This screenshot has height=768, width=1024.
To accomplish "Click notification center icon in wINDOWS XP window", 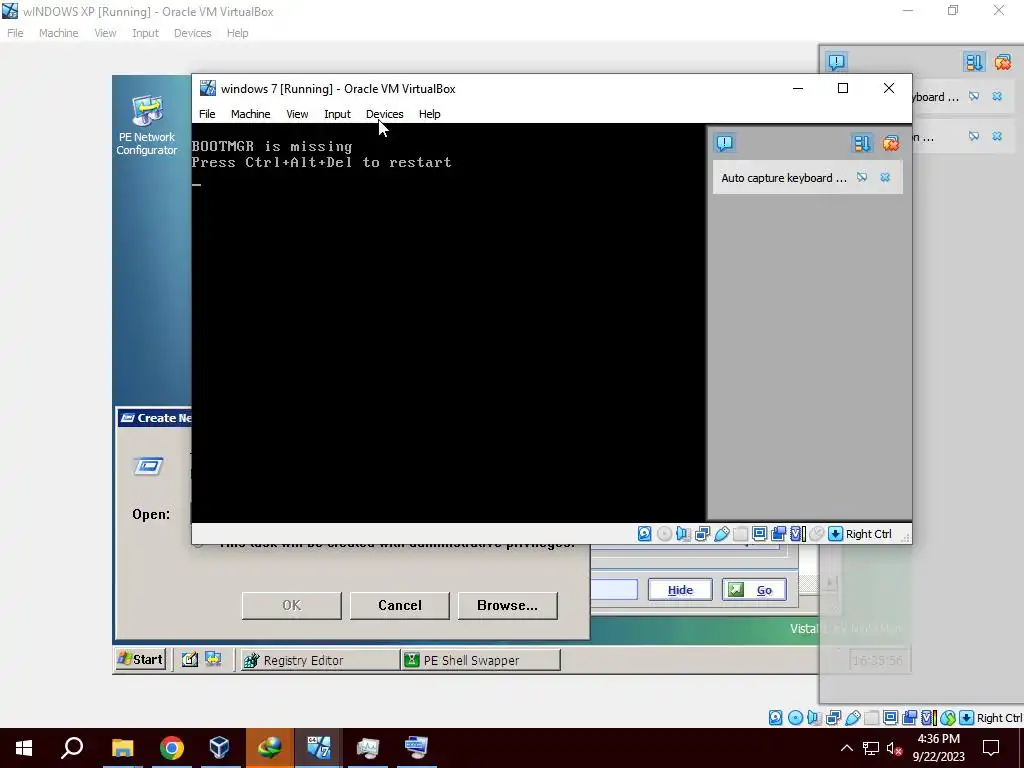I will pos(837,62).
